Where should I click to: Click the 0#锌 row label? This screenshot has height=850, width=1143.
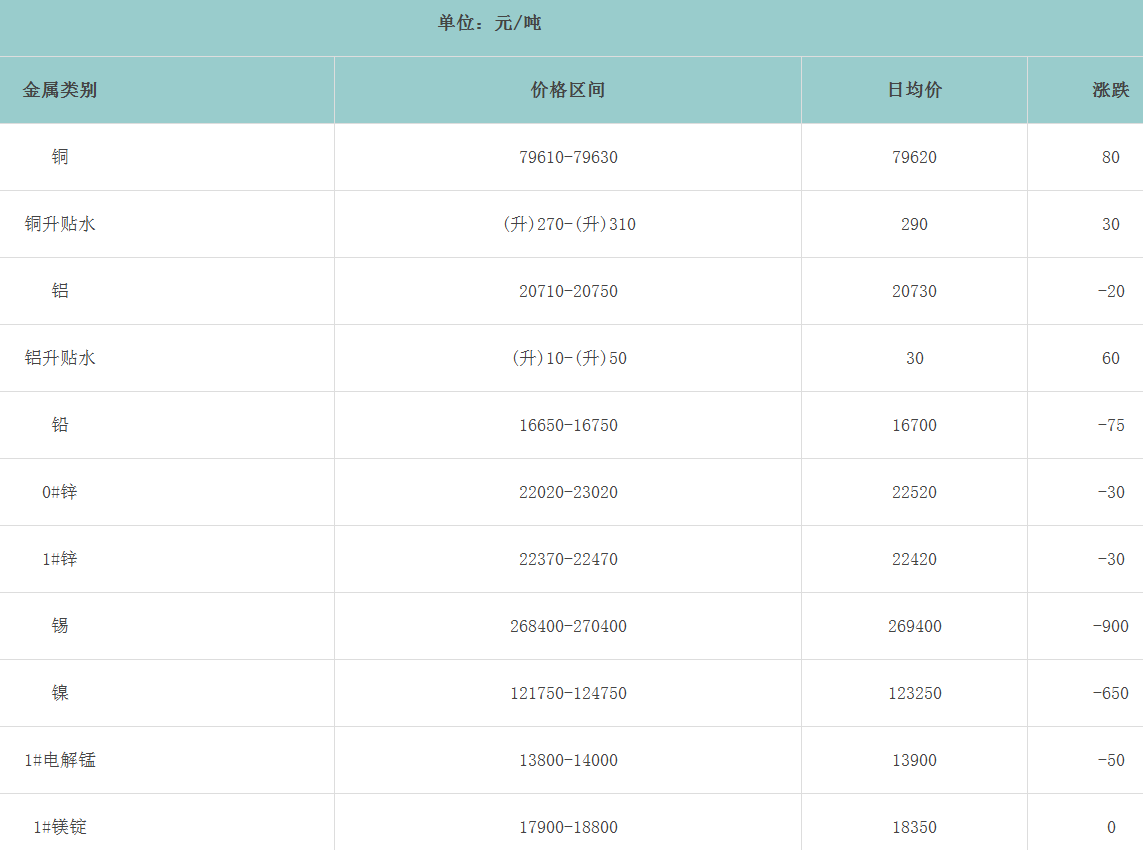(x=60, y=492)
